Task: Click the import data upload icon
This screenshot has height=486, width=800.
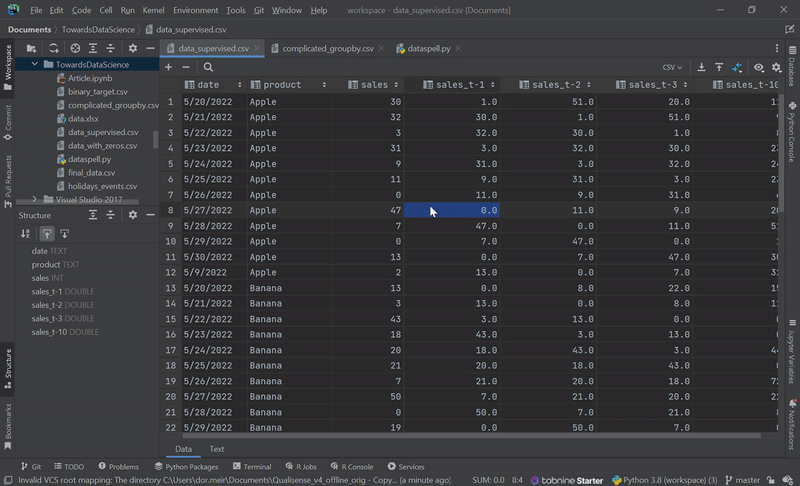Action: [719, 67]
